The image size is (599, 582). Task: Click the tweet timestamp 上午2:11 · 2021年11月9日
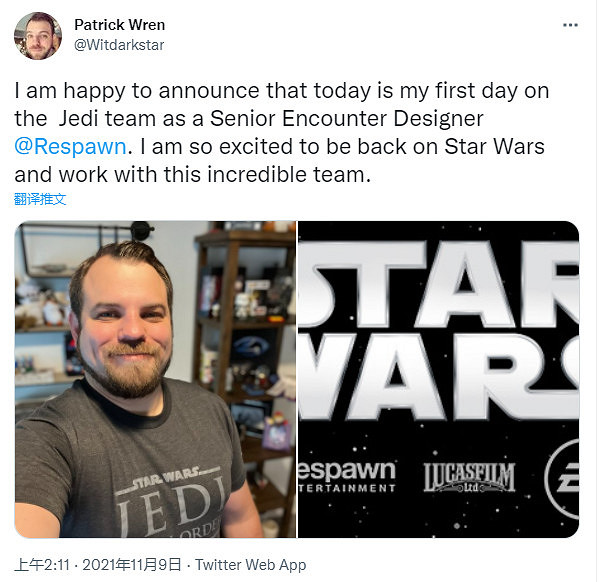pos(98,565)
